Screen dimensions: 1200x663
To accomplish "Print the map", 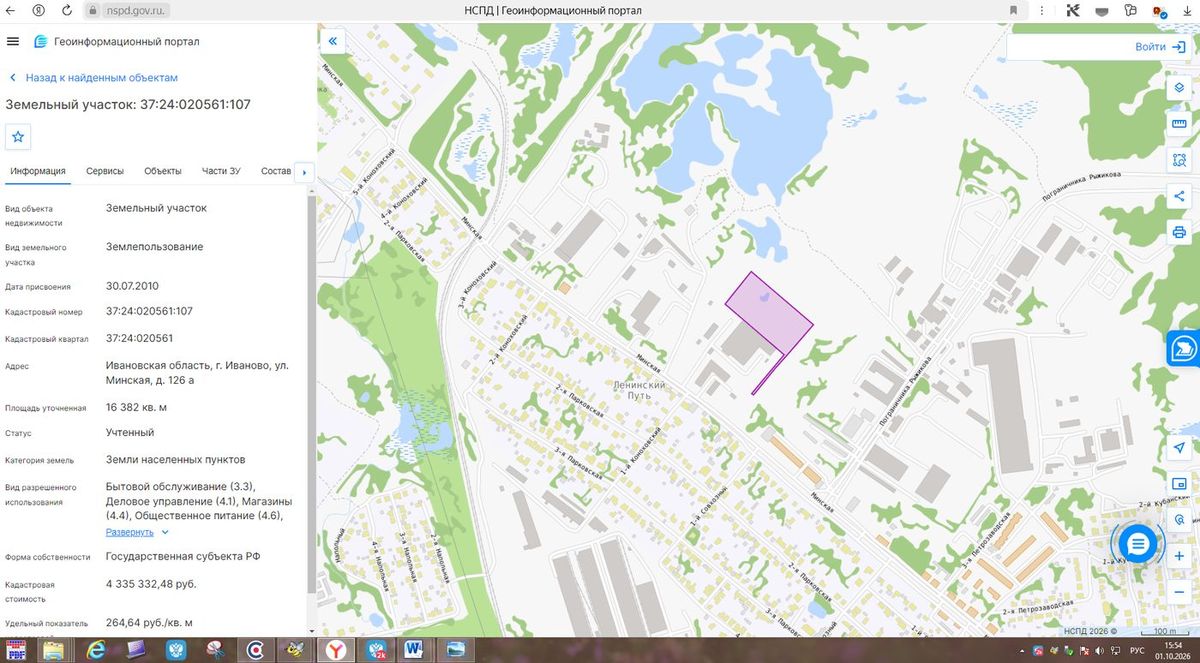I will tap(1179, 232).
